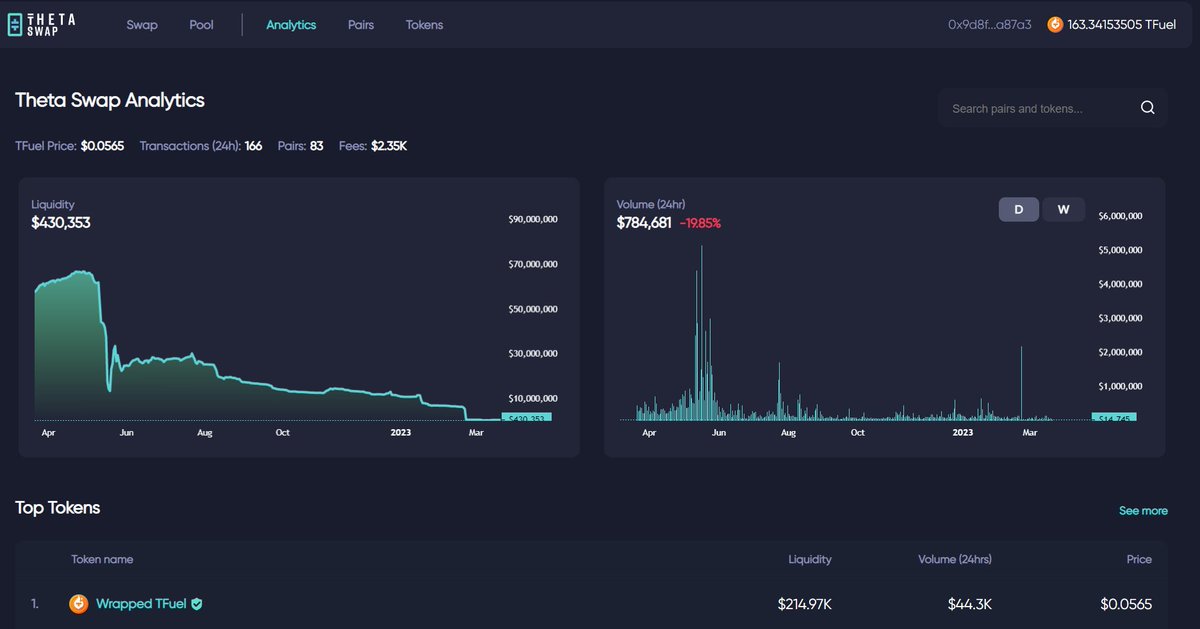Viewport: 1200px width, 629px height.
Task: Click the Top Tokens heading
Action: pos(58,508)
